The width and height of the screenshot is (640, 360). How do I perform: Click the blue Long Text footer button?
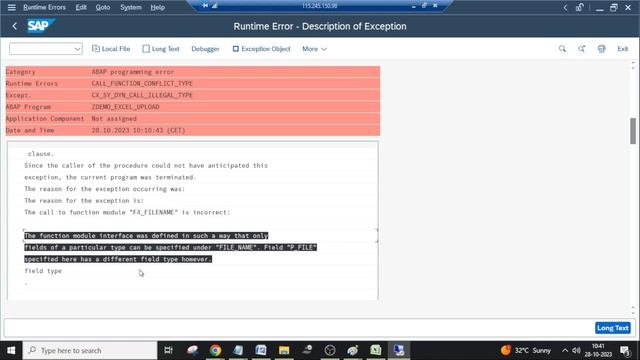pos(612,328)
